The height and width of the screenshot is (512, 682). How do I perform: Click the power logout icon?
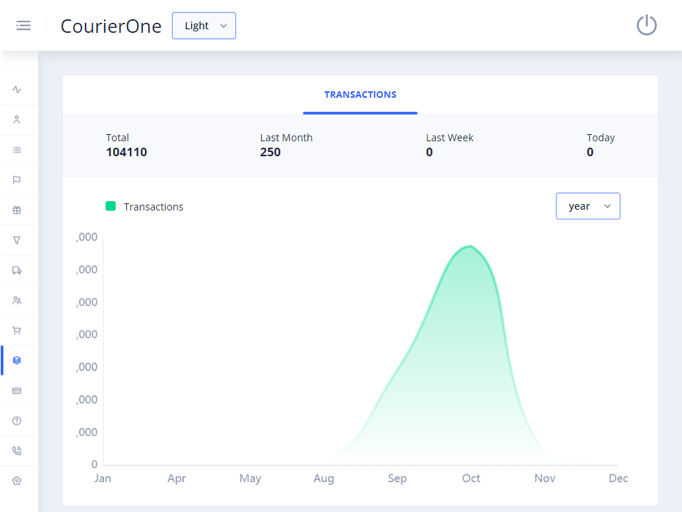[x=646, y=26]
